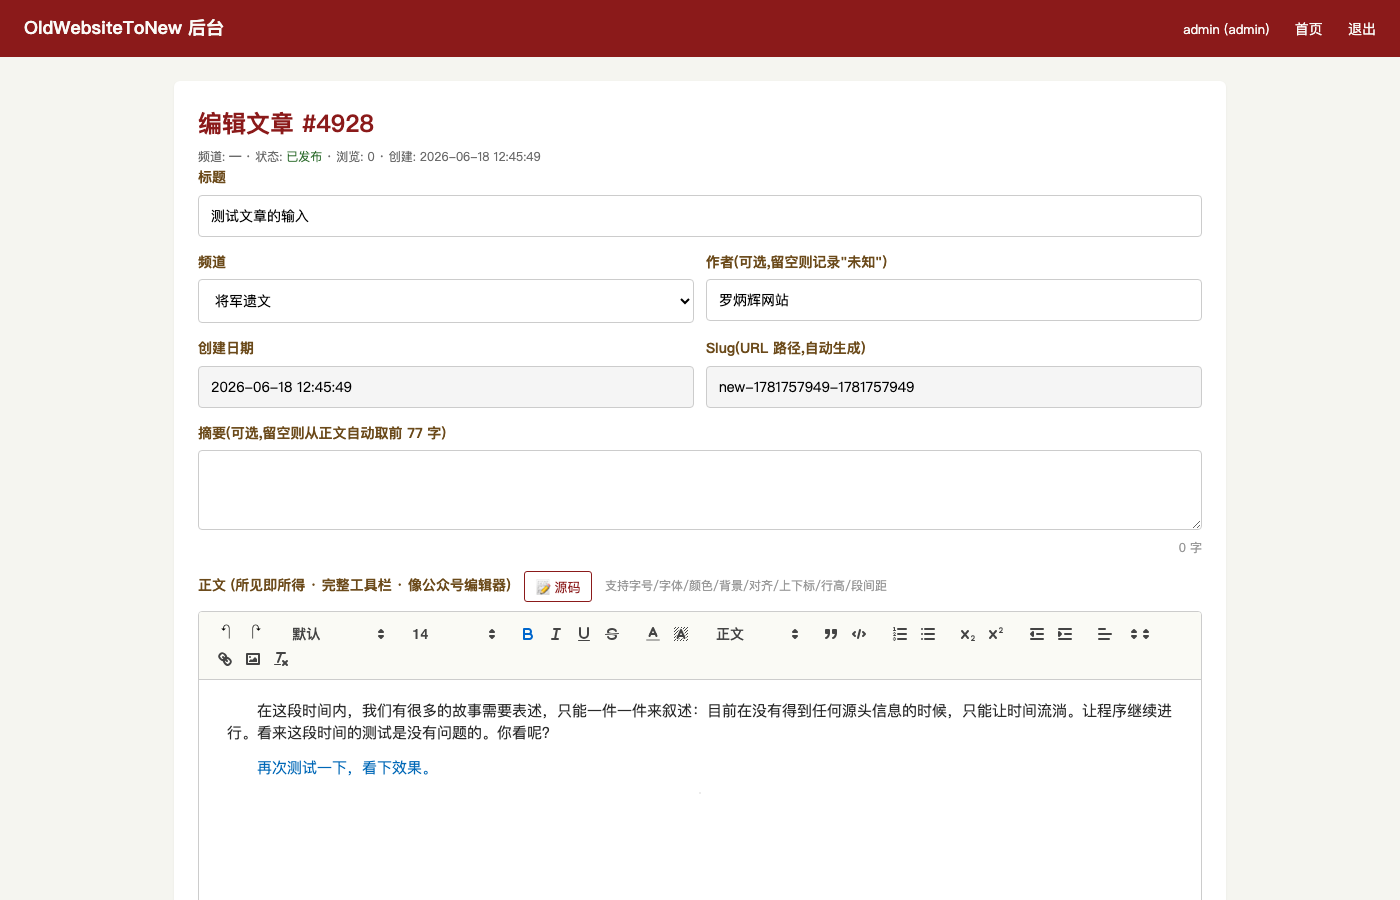
Task: Click the 创建日期 date field
Action: tap(446, 387)
